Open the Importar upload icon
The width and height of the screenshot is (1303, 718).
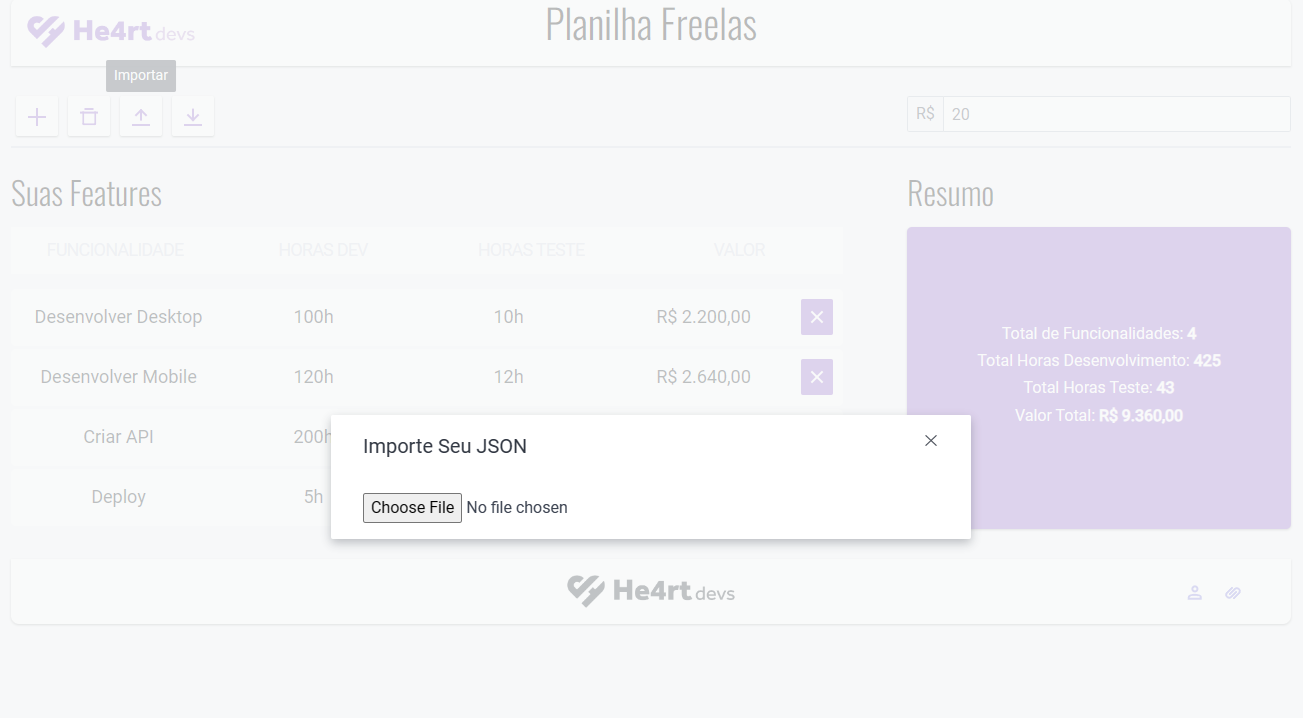141,116
